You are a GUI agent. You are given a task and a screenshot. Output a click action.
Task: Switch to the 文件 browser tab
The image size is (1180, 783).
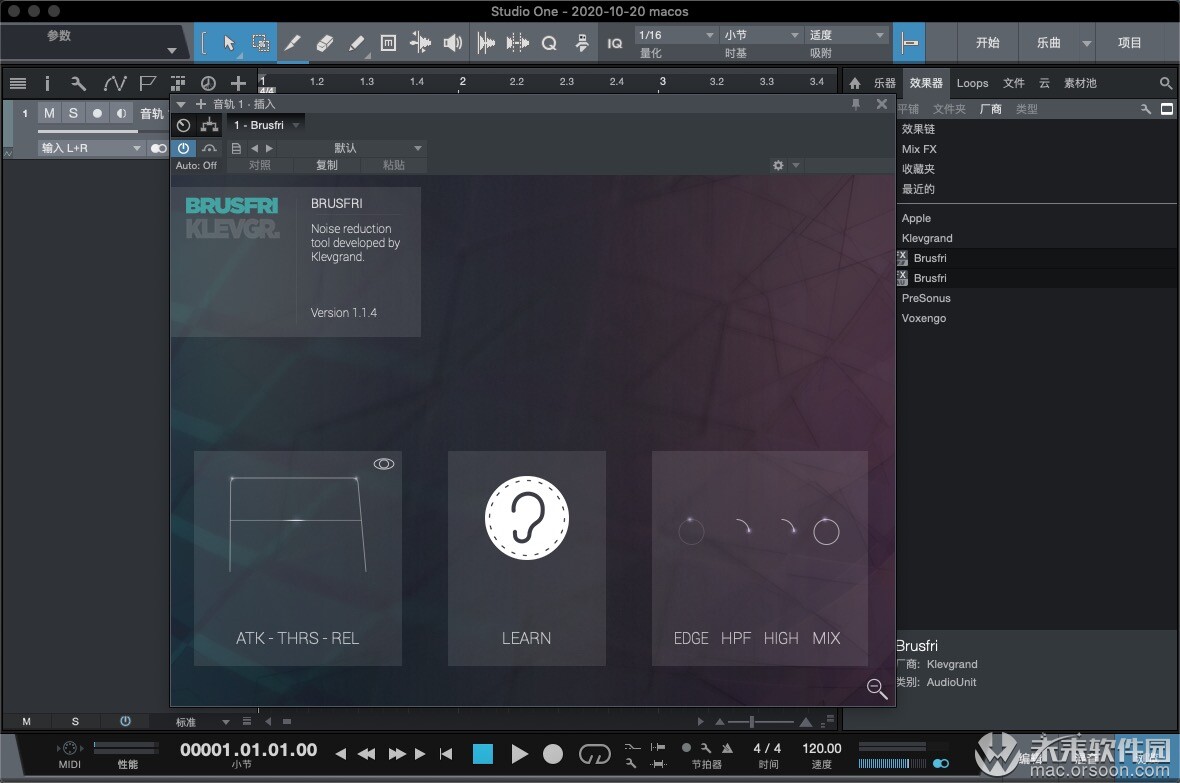(x=1014, y=84)
